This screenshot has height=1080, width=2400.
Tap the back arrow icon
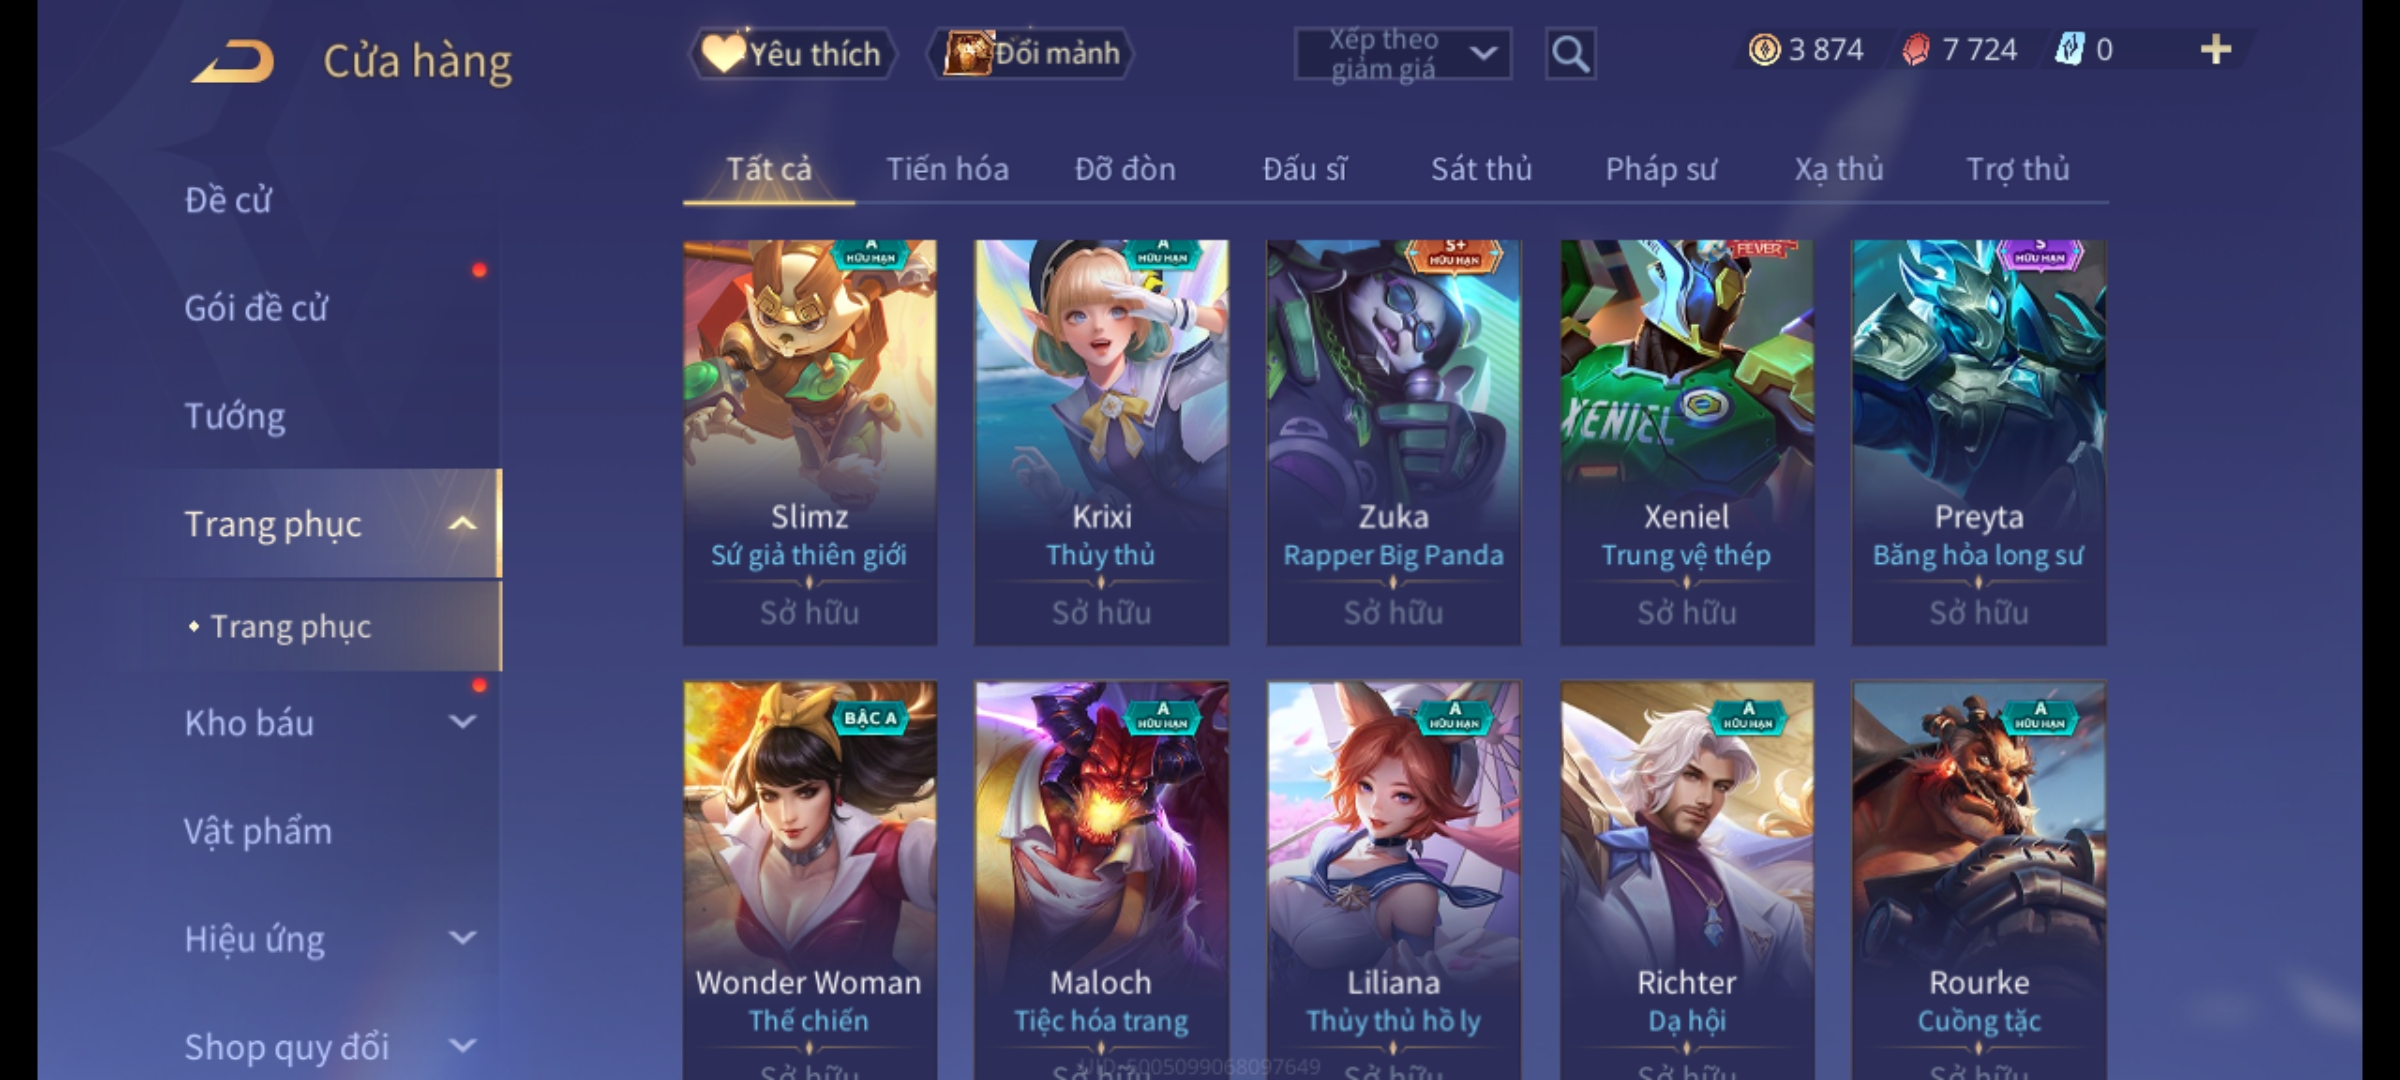[x=233, y=61]
